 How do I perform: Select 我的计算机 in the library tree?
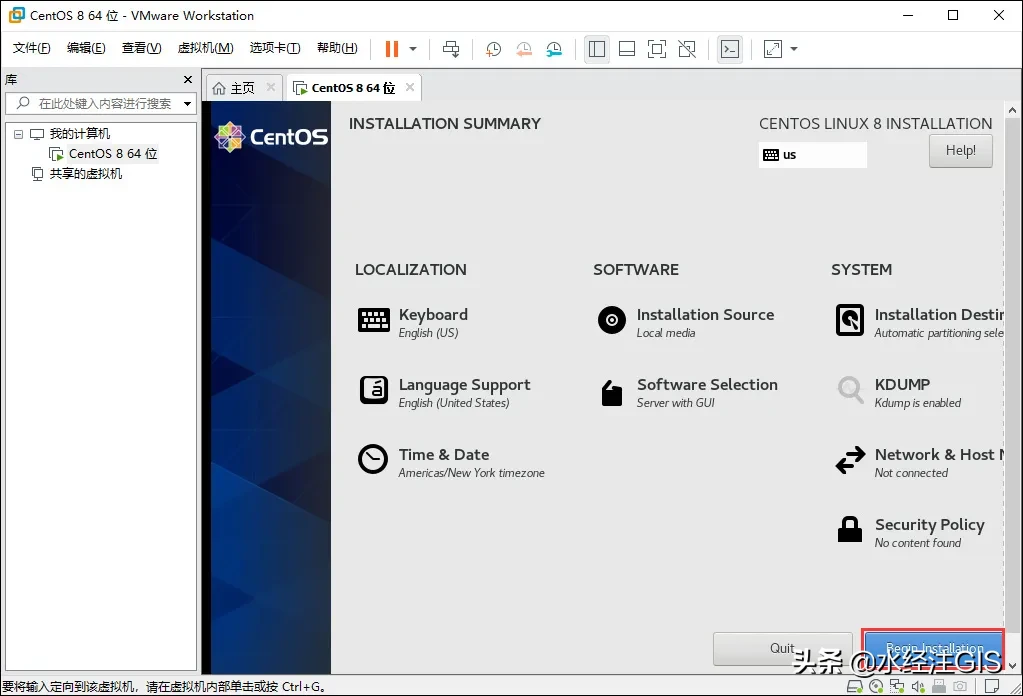tap(80, 134)
